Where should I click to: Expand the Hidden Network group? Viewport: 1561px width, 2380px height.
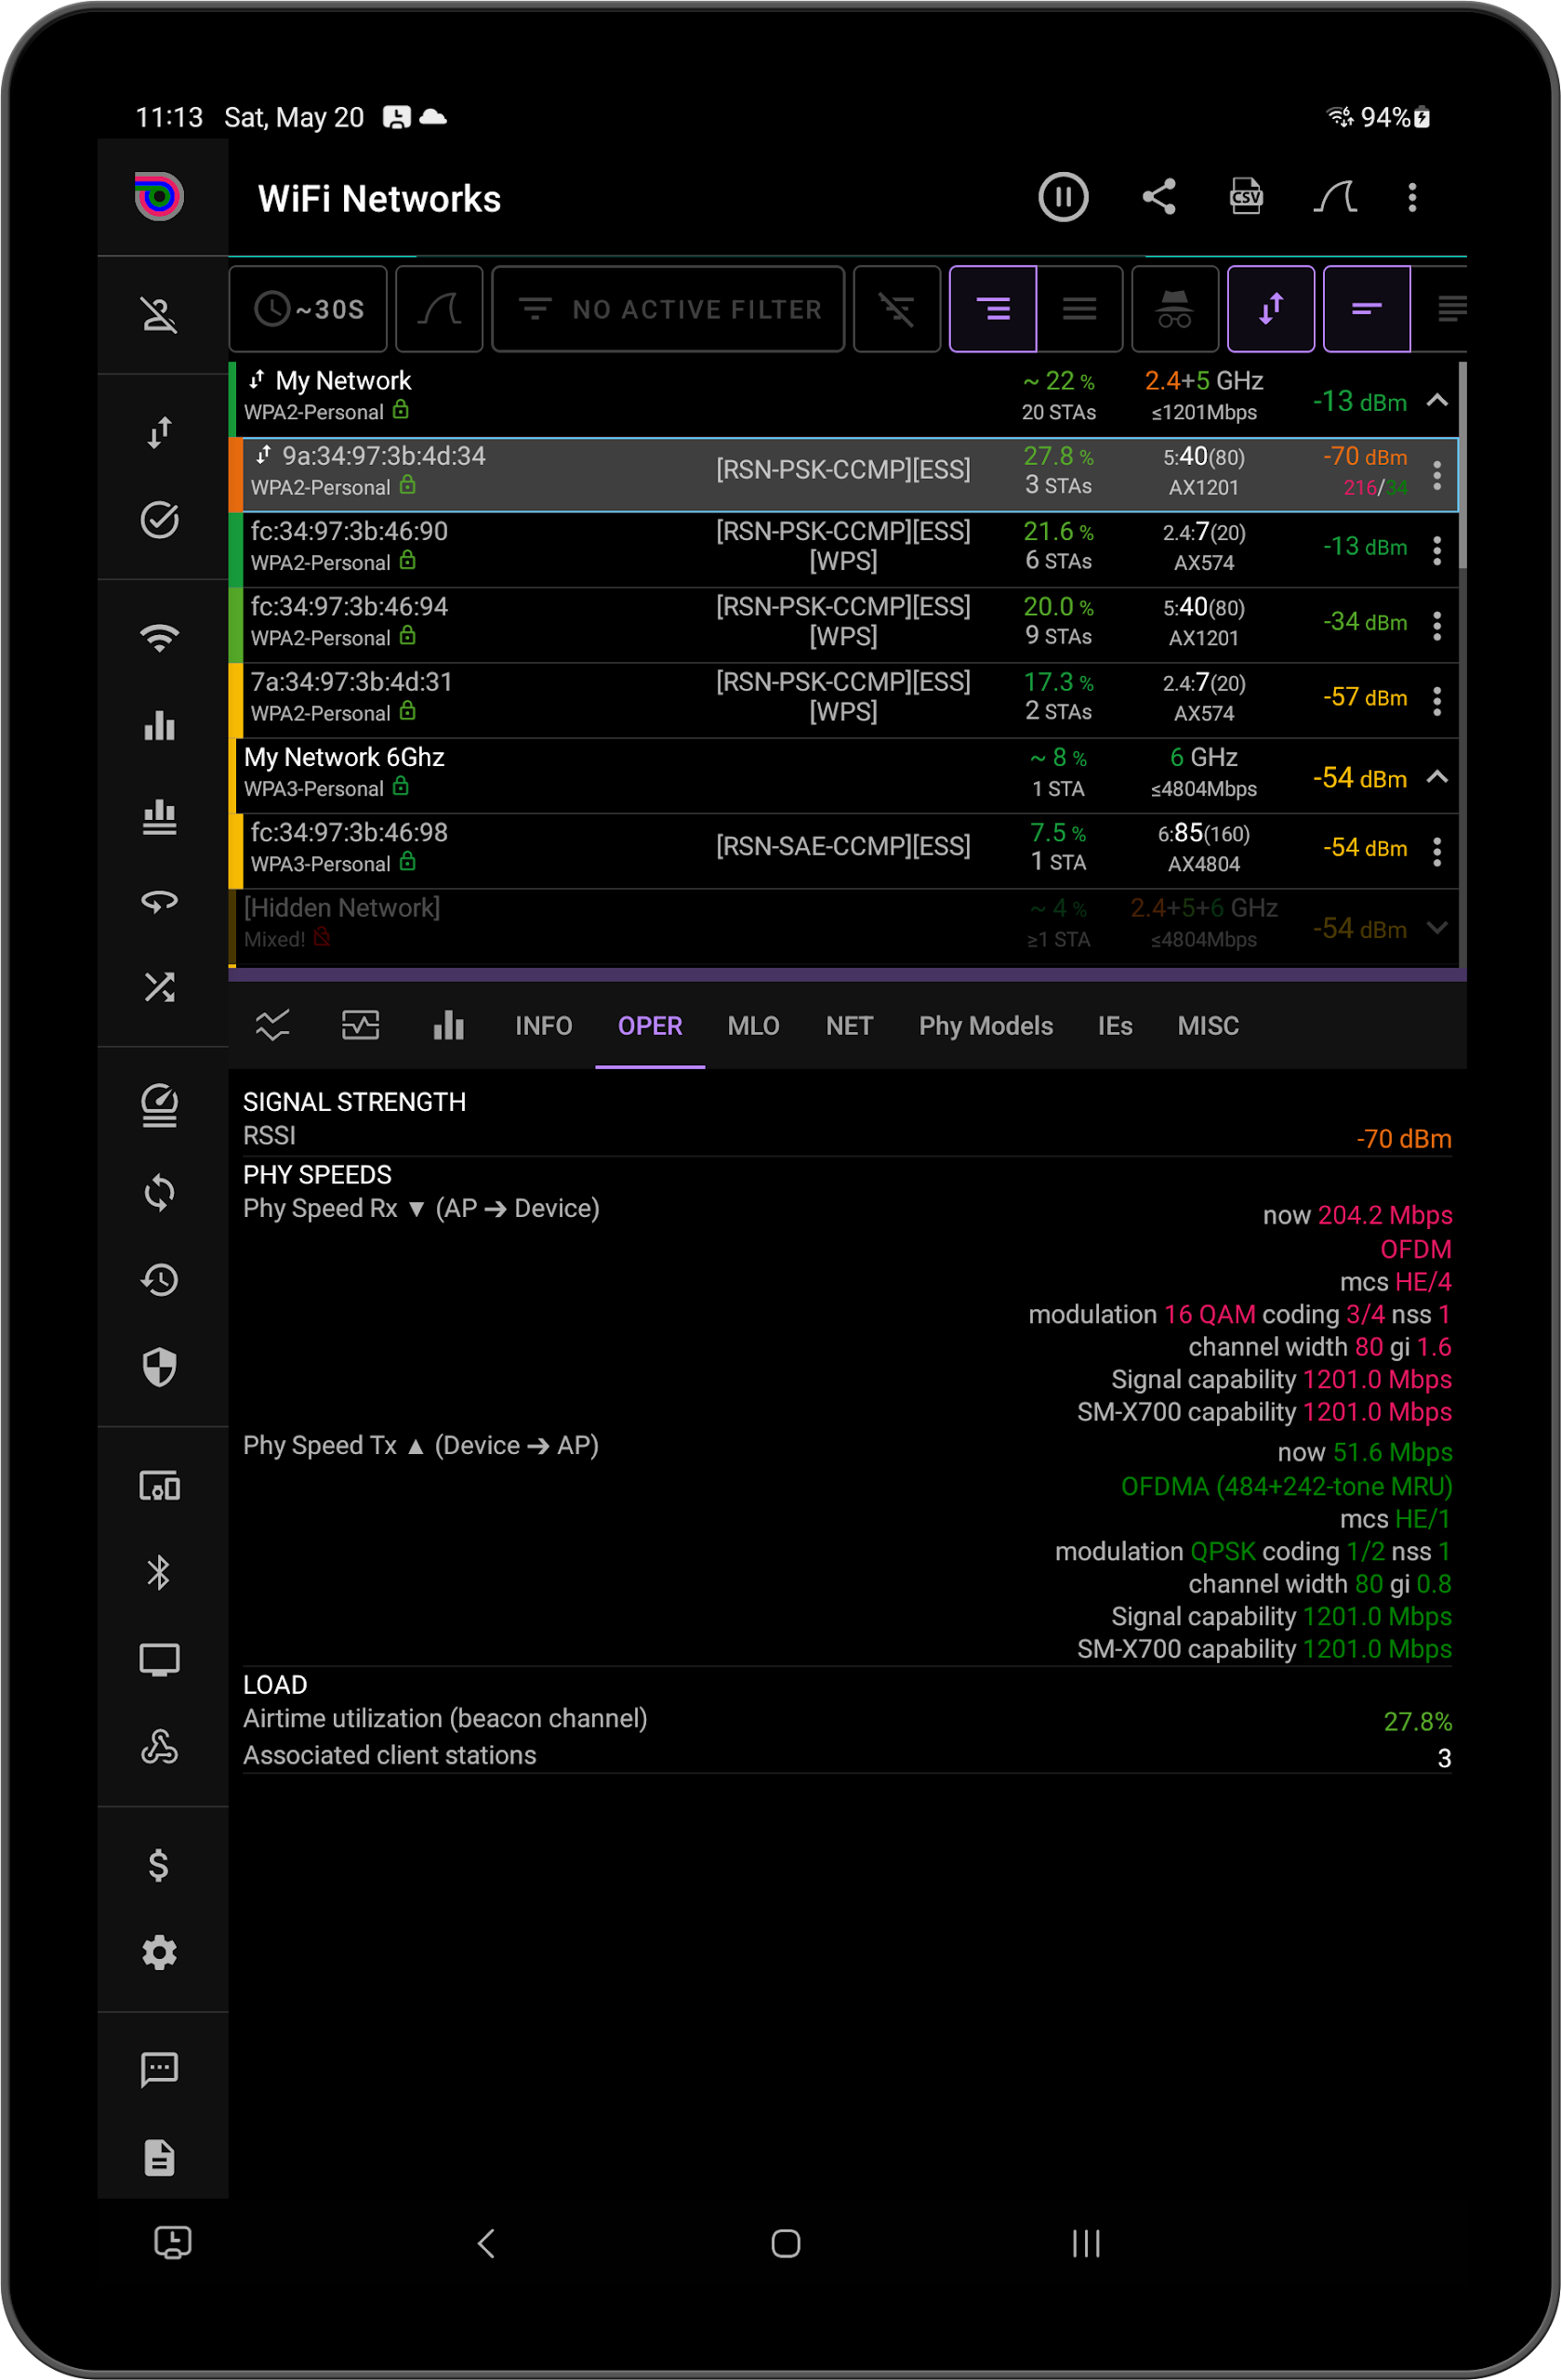pos(1437,928)
